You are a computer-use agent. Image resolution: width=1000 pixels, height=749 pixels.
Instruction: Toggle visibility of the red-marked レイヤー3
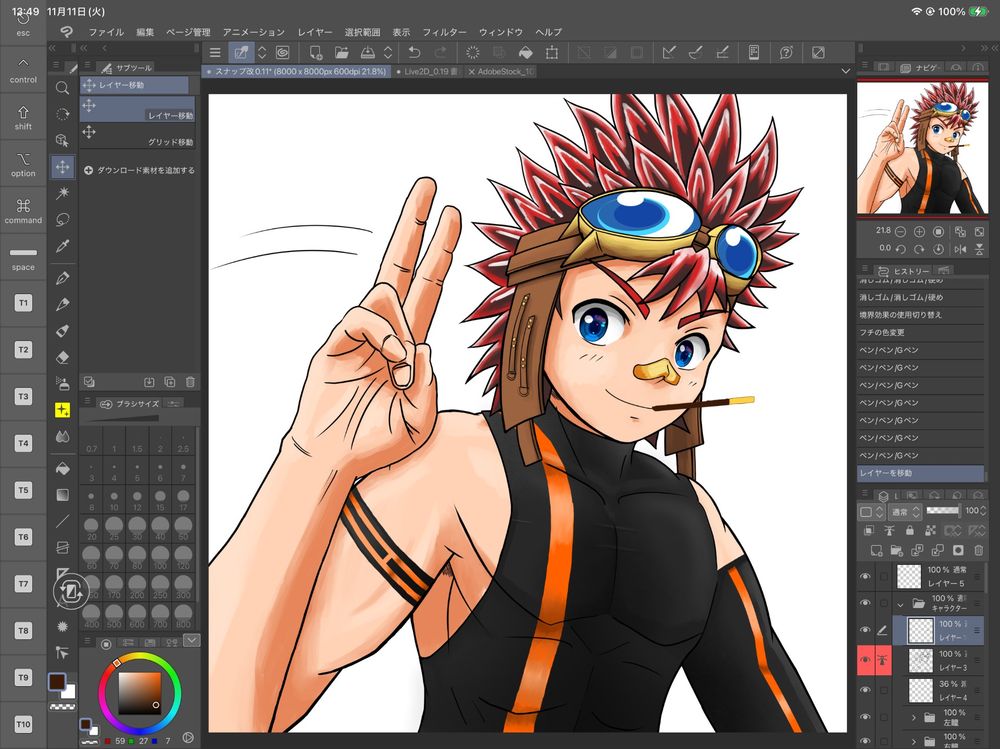(866, 660)
